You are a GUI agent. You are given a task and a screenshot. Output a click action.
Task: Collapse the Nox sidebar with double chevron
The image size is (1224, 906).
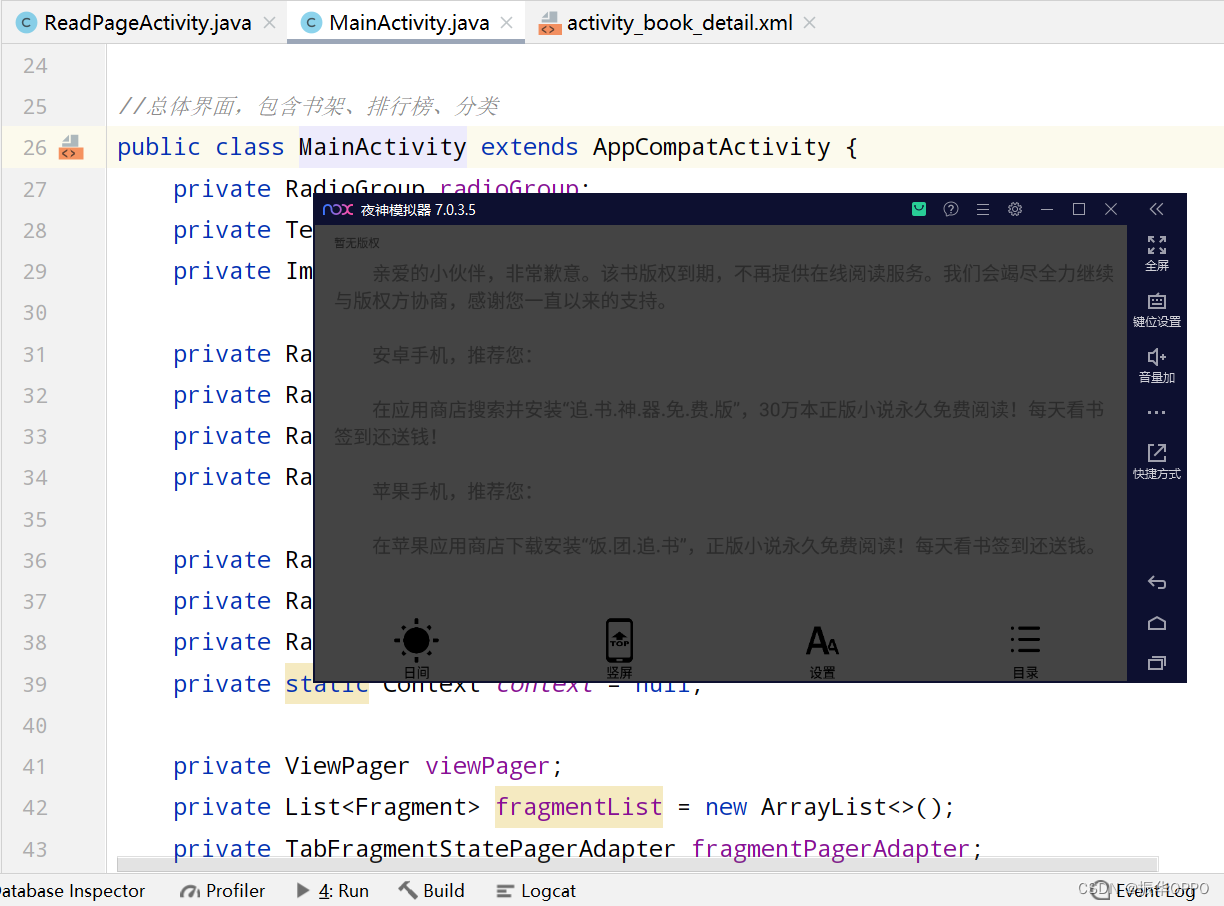click(x=1157, y=209)
